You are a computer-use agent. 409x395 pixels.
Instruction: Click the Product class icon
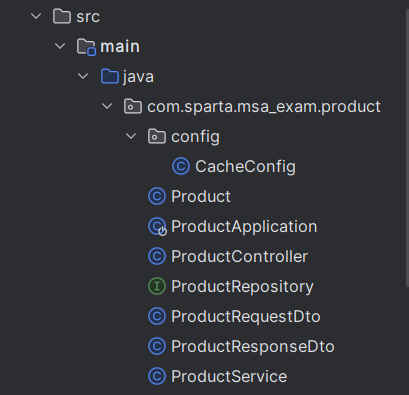tap(157, 196)
